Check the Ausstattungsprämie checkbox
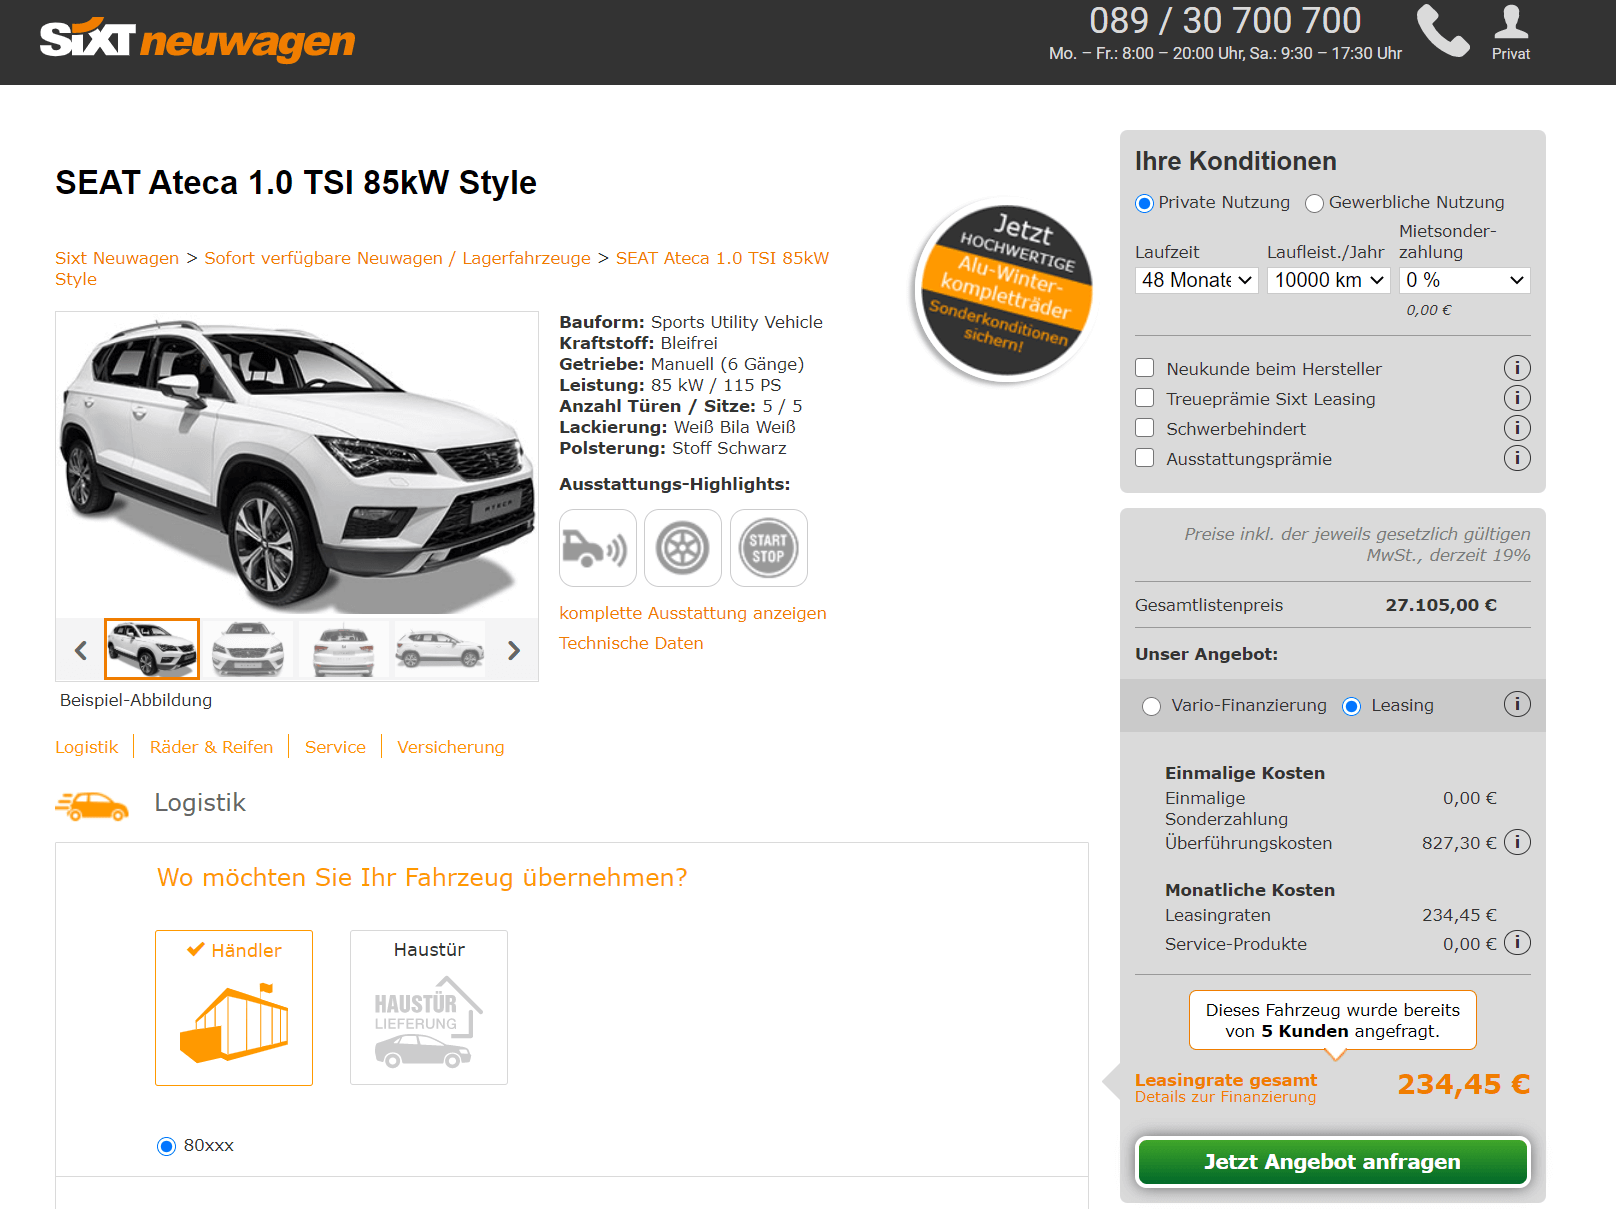This screenshot has width=1616, height=1209. 1145,458
